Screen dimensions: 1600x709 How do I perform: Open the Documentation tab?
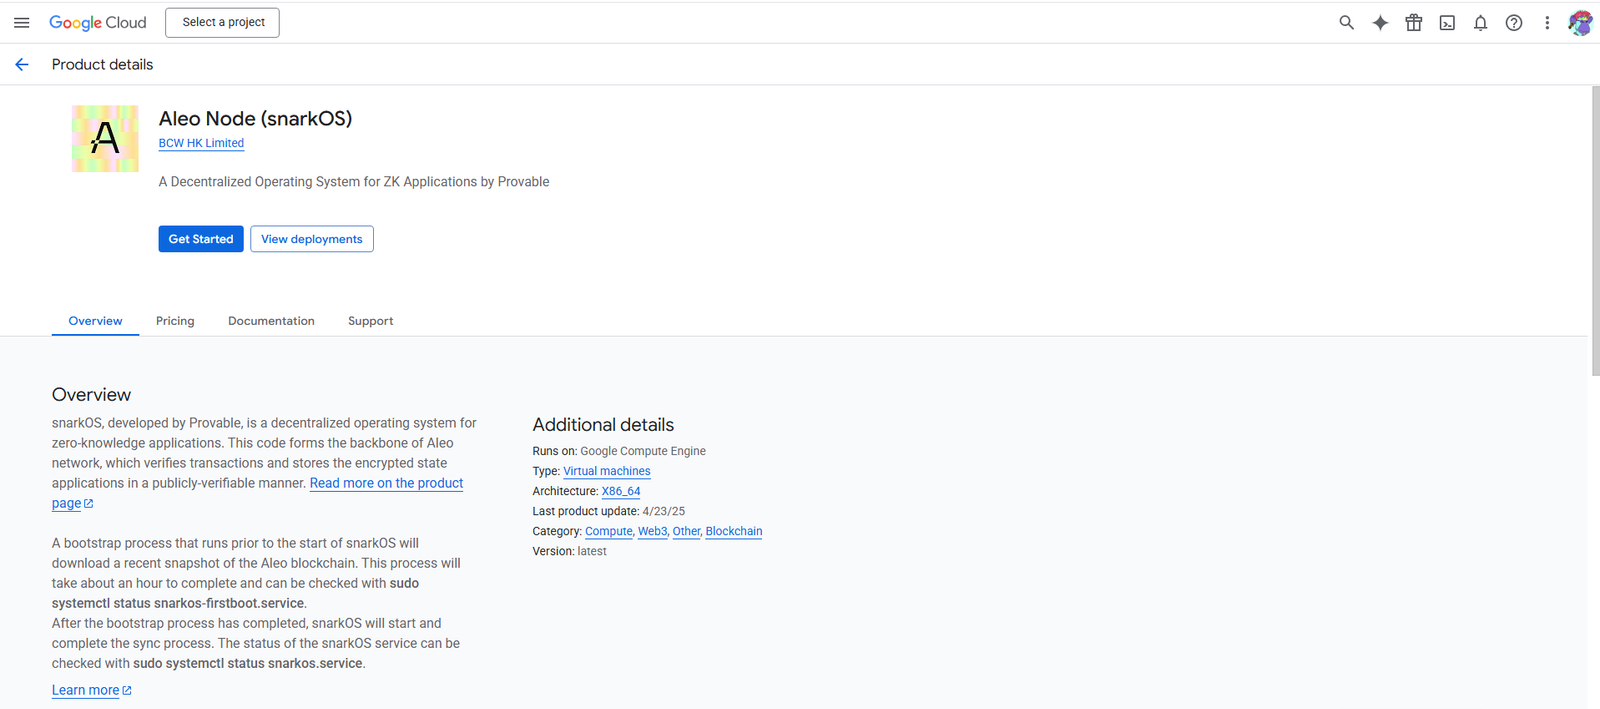(271, 321)
